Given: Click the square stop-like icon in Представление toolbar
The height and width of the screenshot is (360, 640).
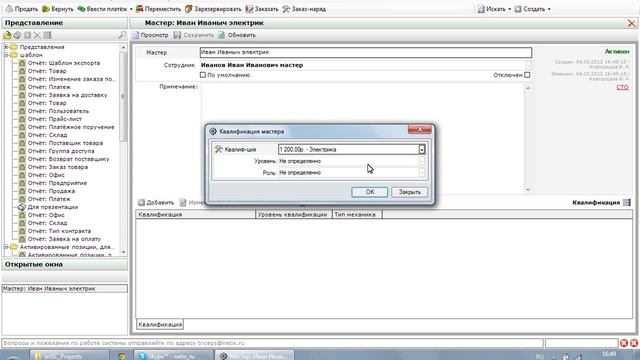Looking at the screenshot, I should (27, 36).
